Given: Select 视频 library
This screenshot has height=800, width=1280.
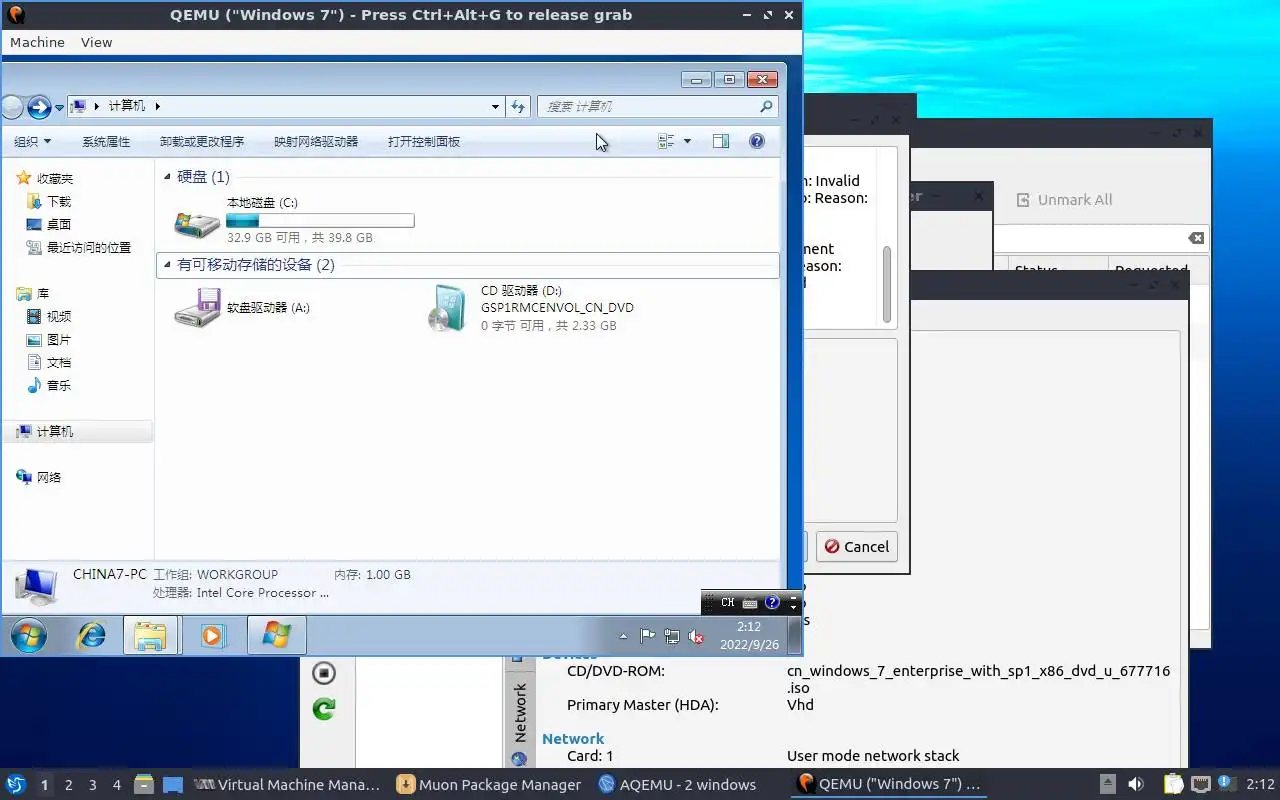Looking at the screenshot, I should click(x=59, y=317).
